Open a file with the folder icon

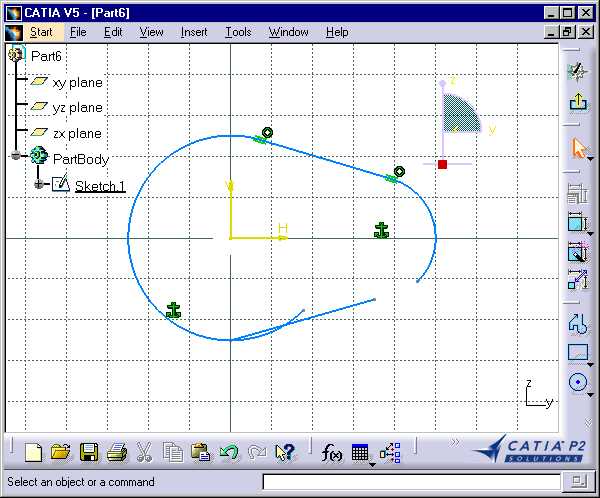pyautogui.click(x=61, y=452)
